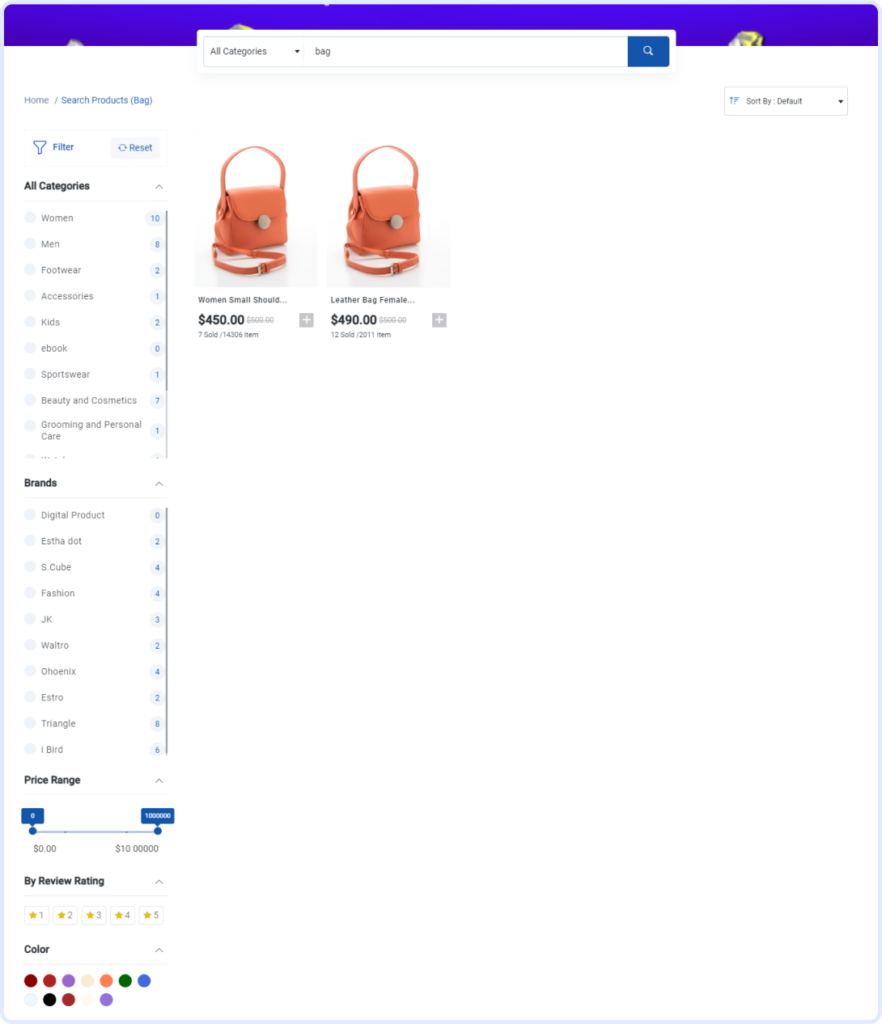This screenshot has width=882, height=1024.
Task: Select rating star 3 filter
Action: pos(94,915)
